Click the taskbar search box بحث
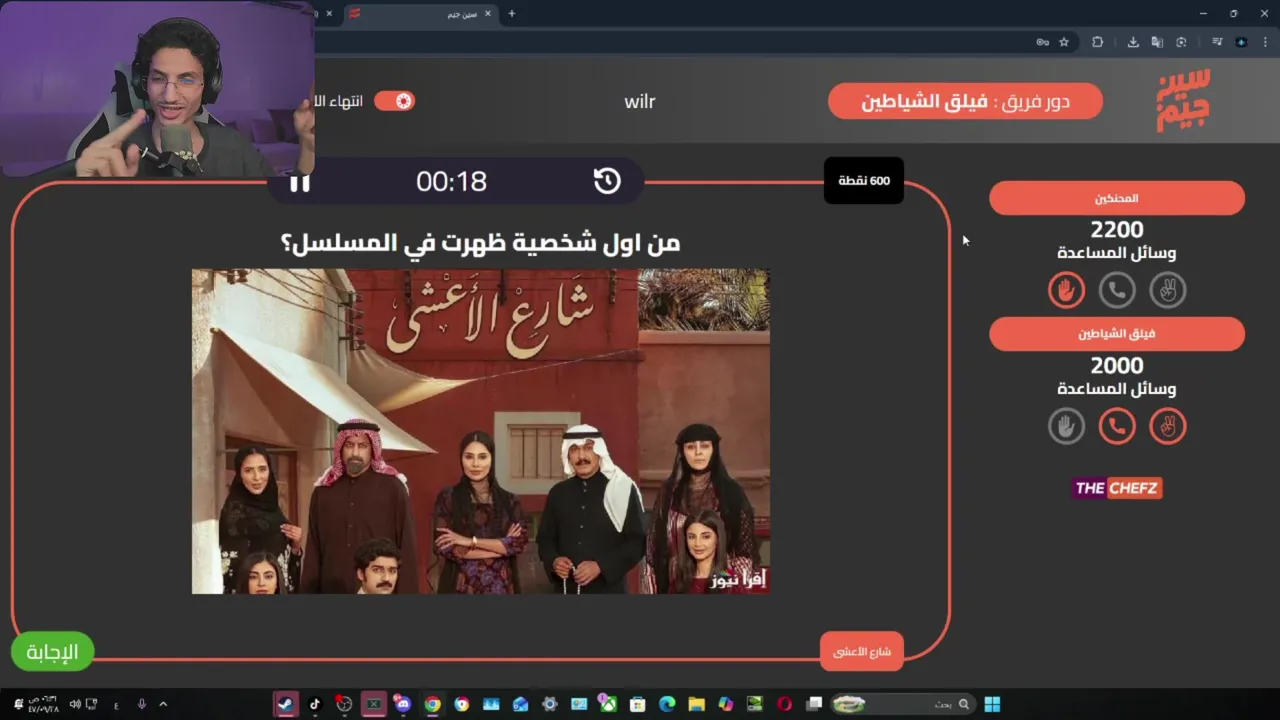 point(902,704)
